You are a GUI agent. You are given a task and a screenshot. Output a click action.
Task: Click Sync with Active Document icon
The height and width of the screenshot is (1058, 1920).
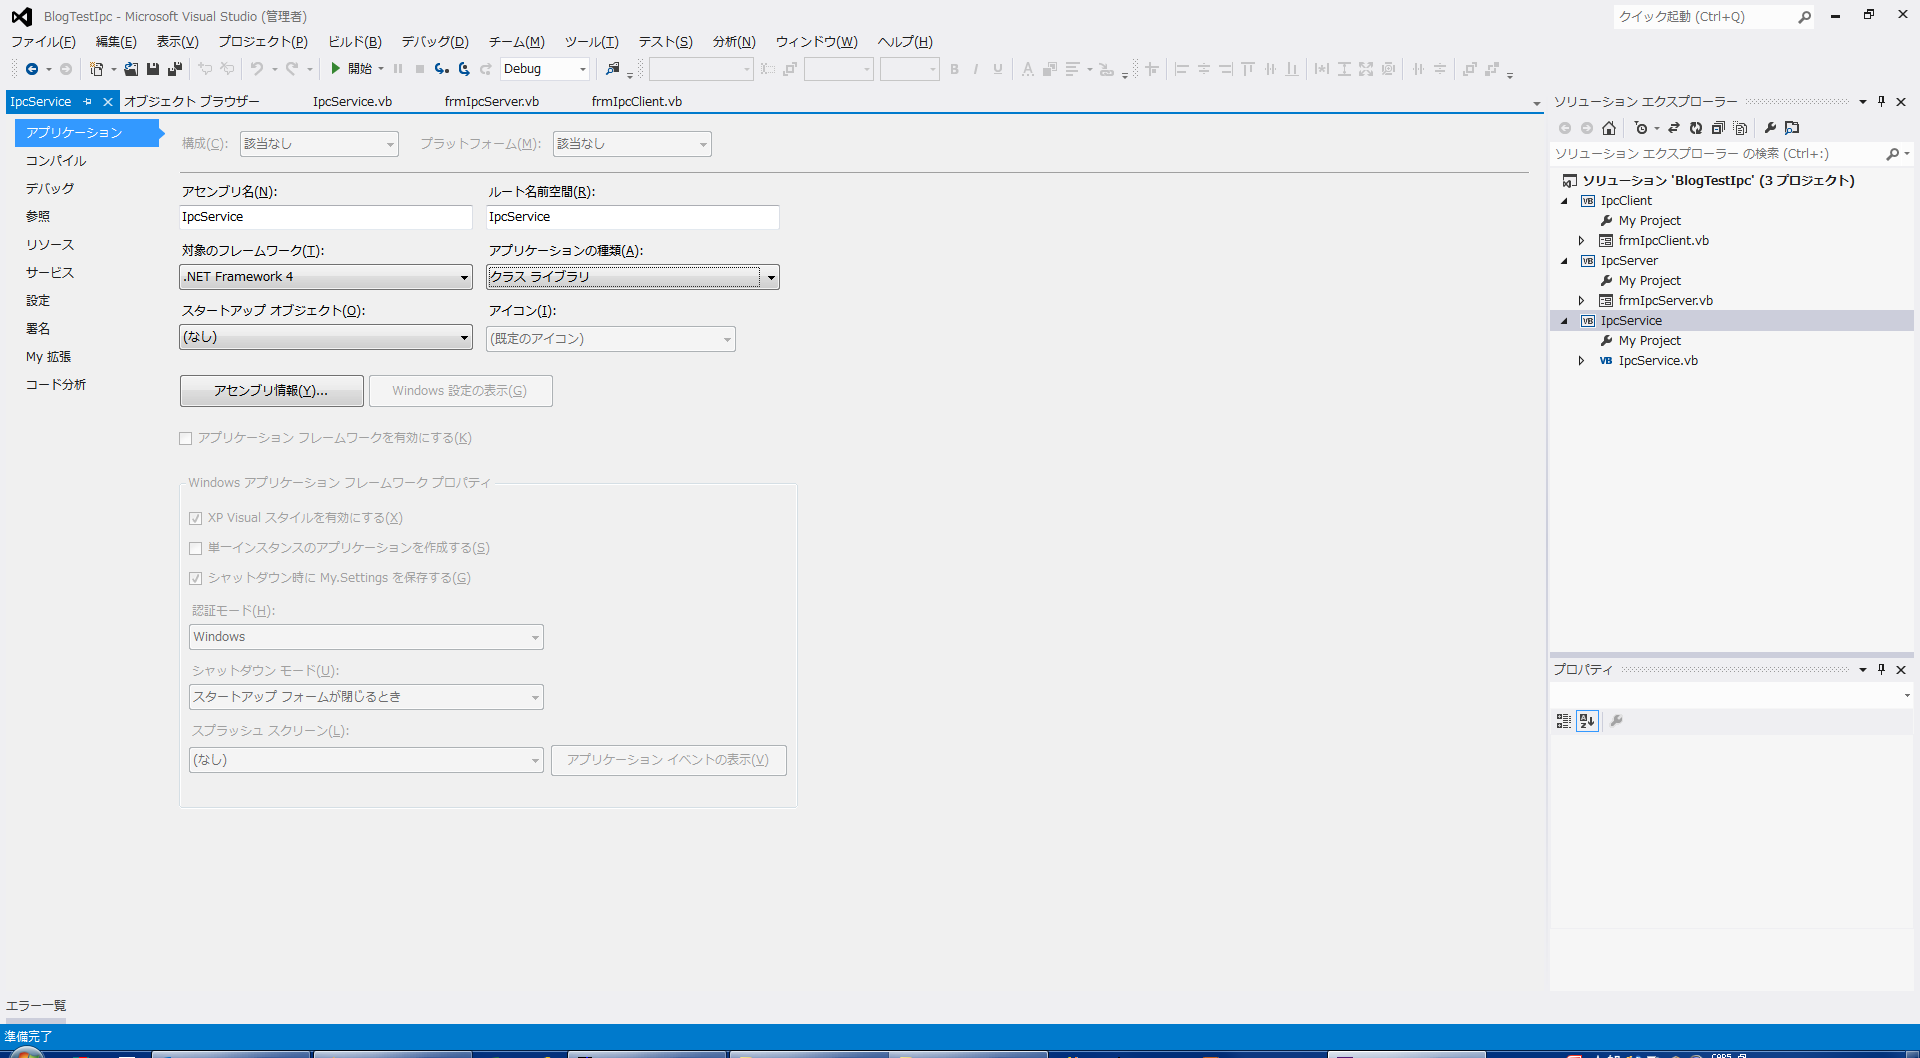click(x=1674, y=128)
